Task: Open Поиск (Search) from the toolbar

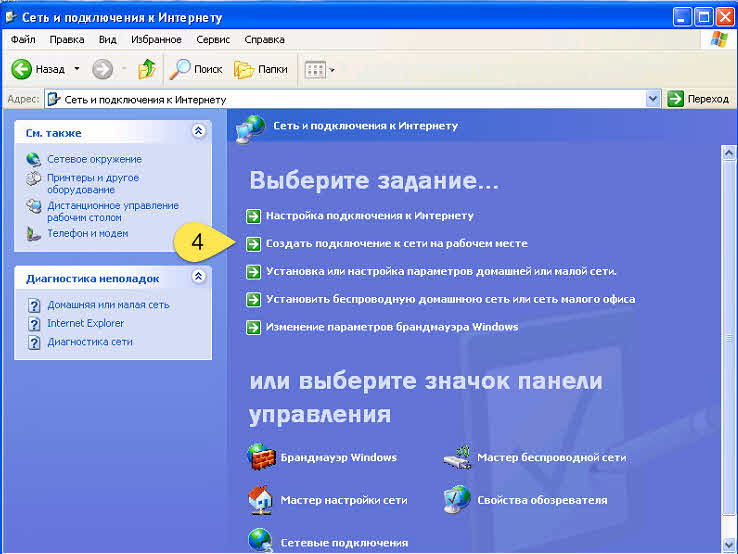Action: [x=195, y=69]
